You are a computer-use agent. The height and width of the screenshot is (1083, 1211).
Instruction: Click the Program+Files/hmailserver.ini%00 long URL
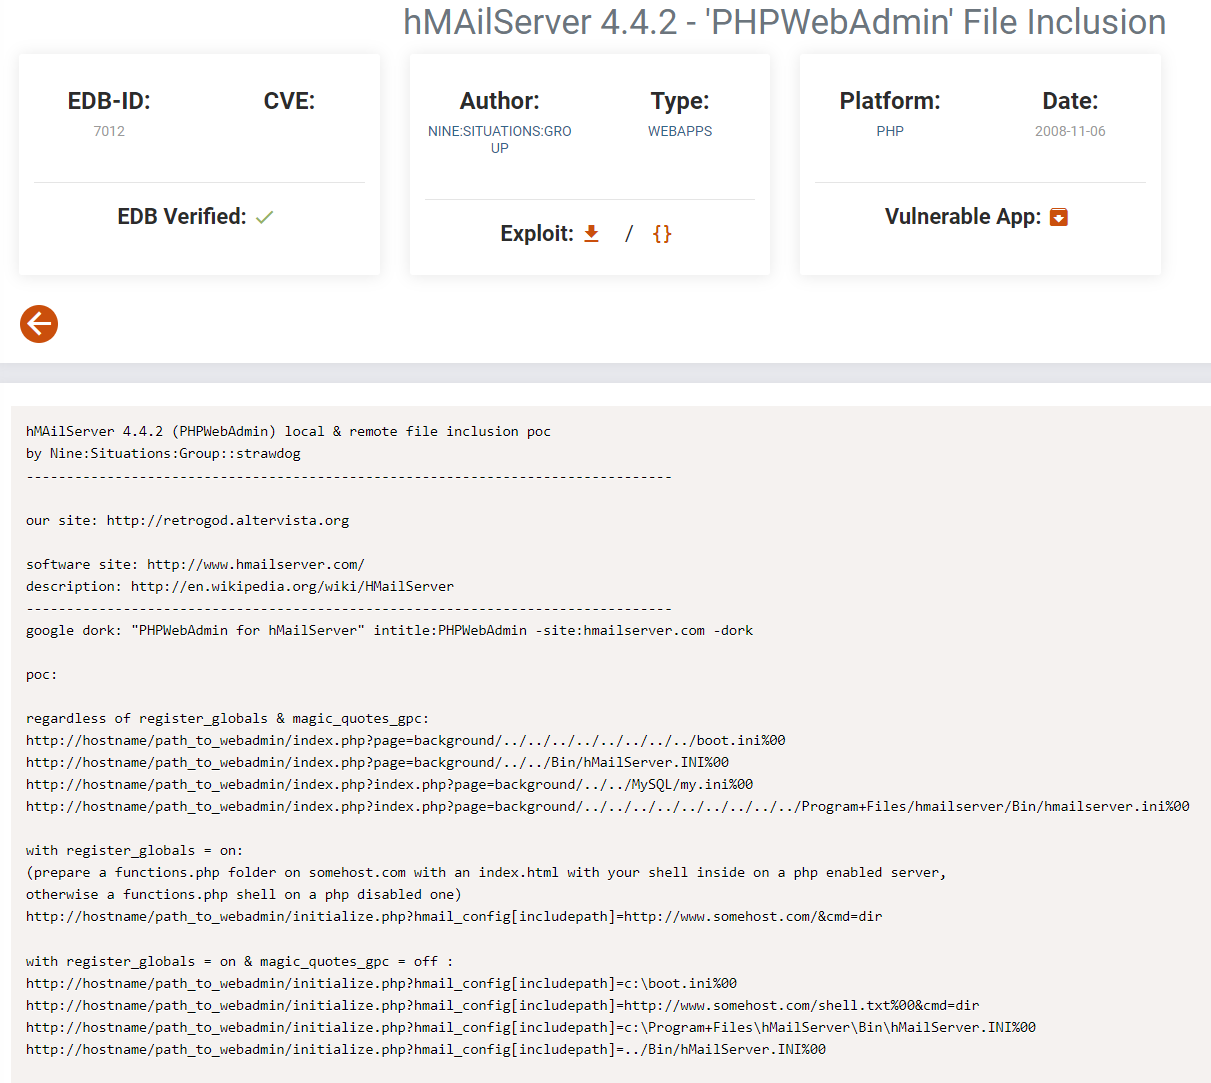608,806
